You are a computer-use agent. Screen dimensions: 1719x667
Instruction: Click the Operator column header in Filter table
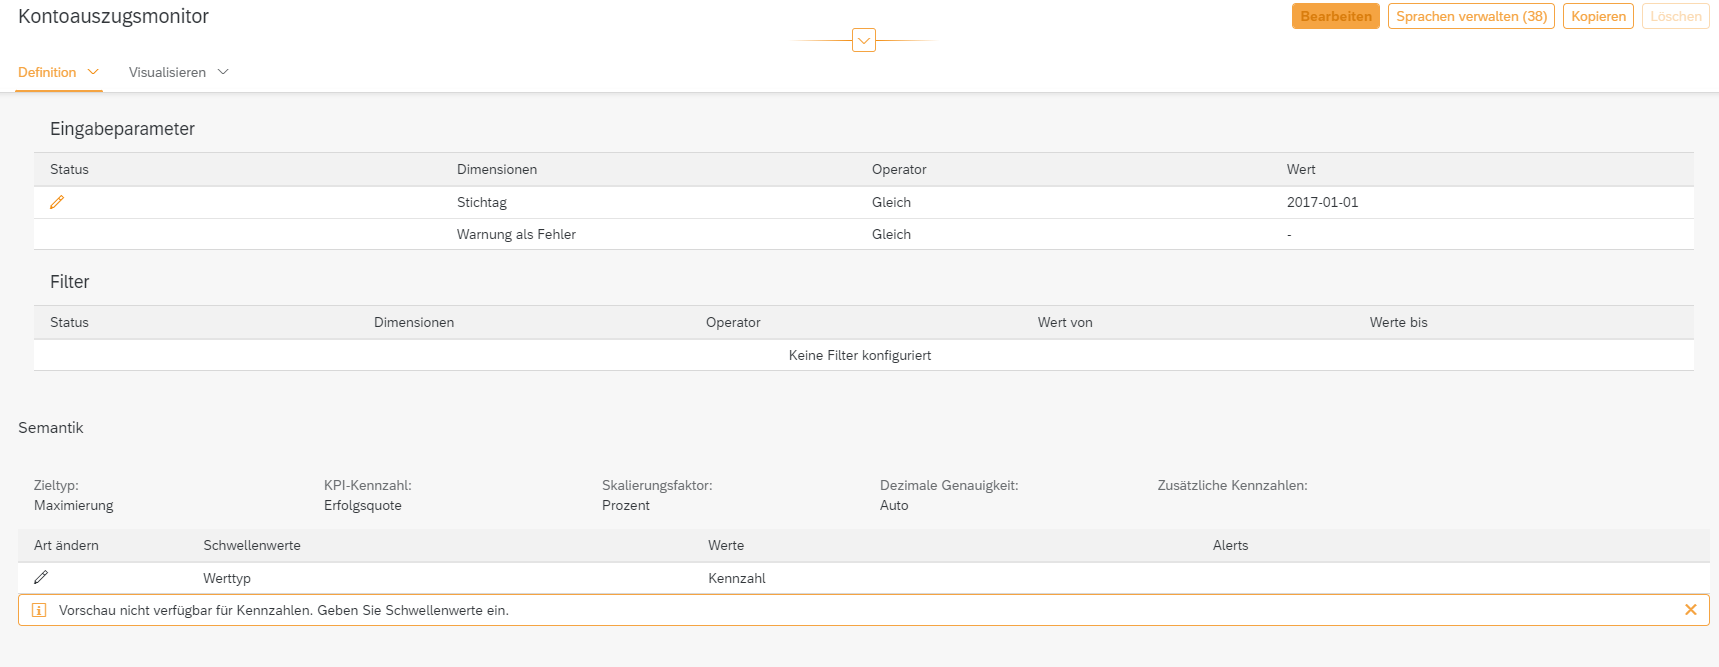click(733, 322)
